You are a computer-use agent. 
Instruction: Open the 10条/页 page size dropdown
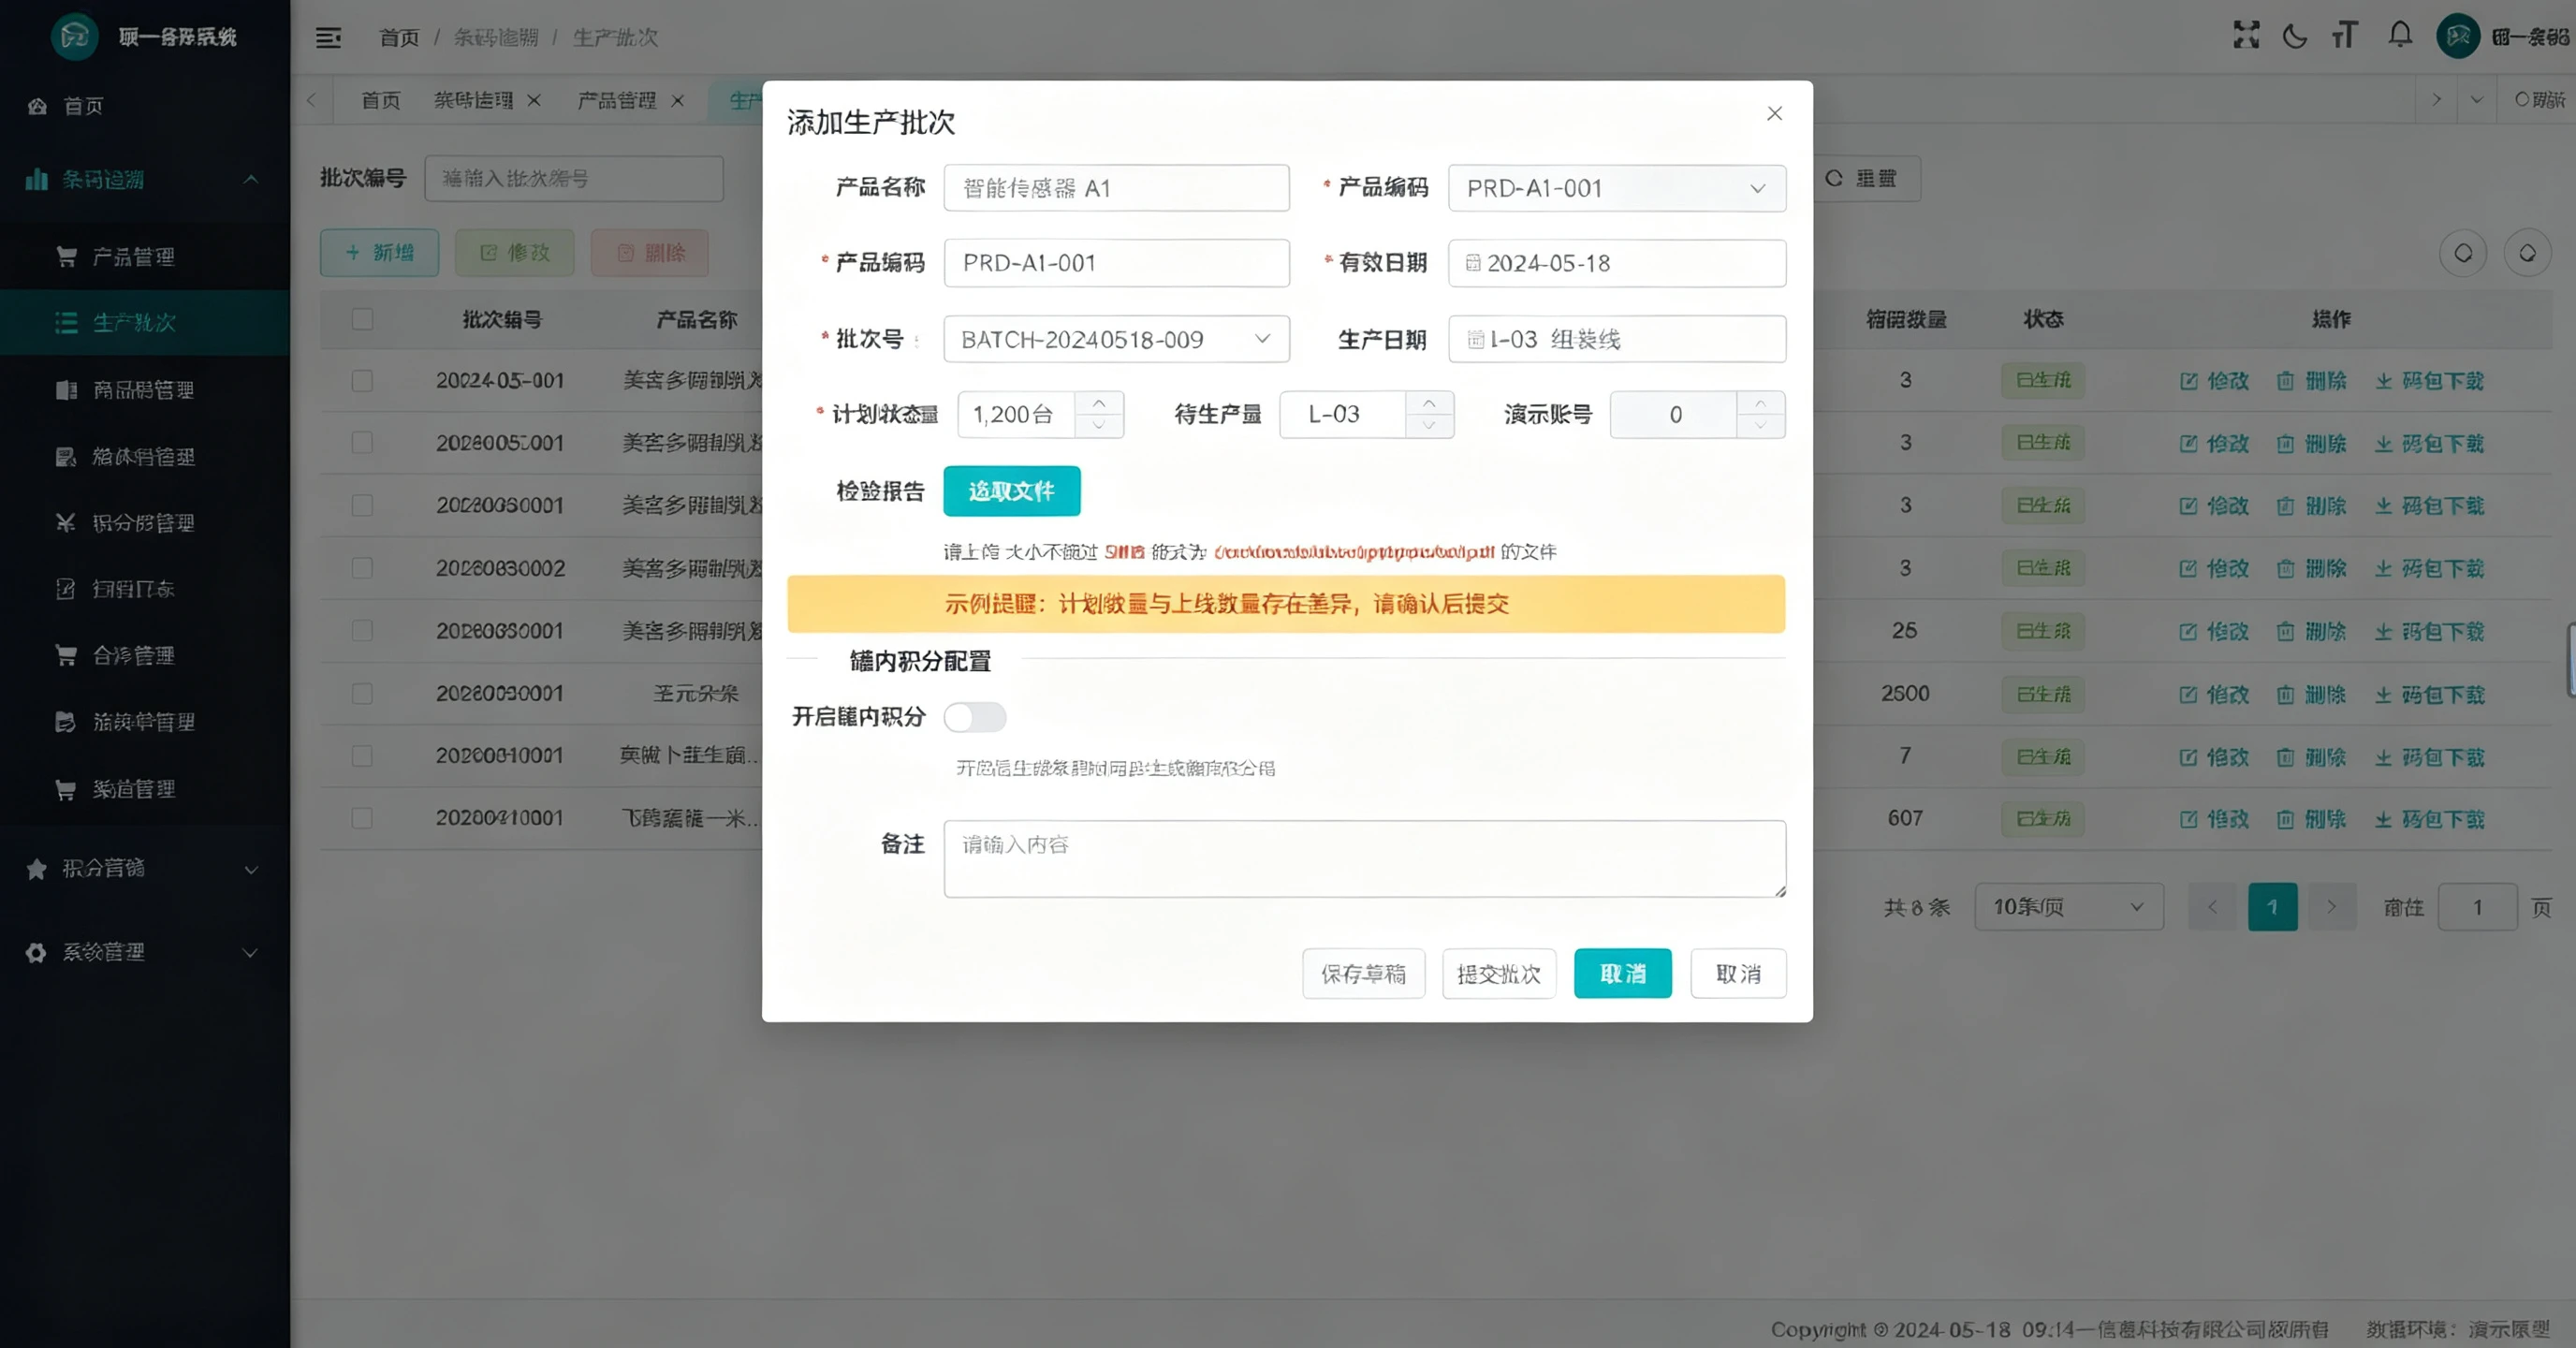point(2069,907)
